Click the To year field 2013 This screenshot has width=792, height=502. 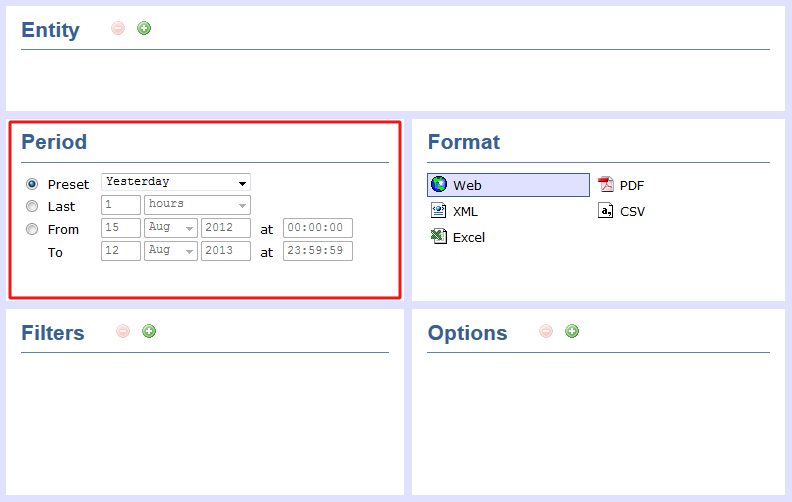pos(225,251)
